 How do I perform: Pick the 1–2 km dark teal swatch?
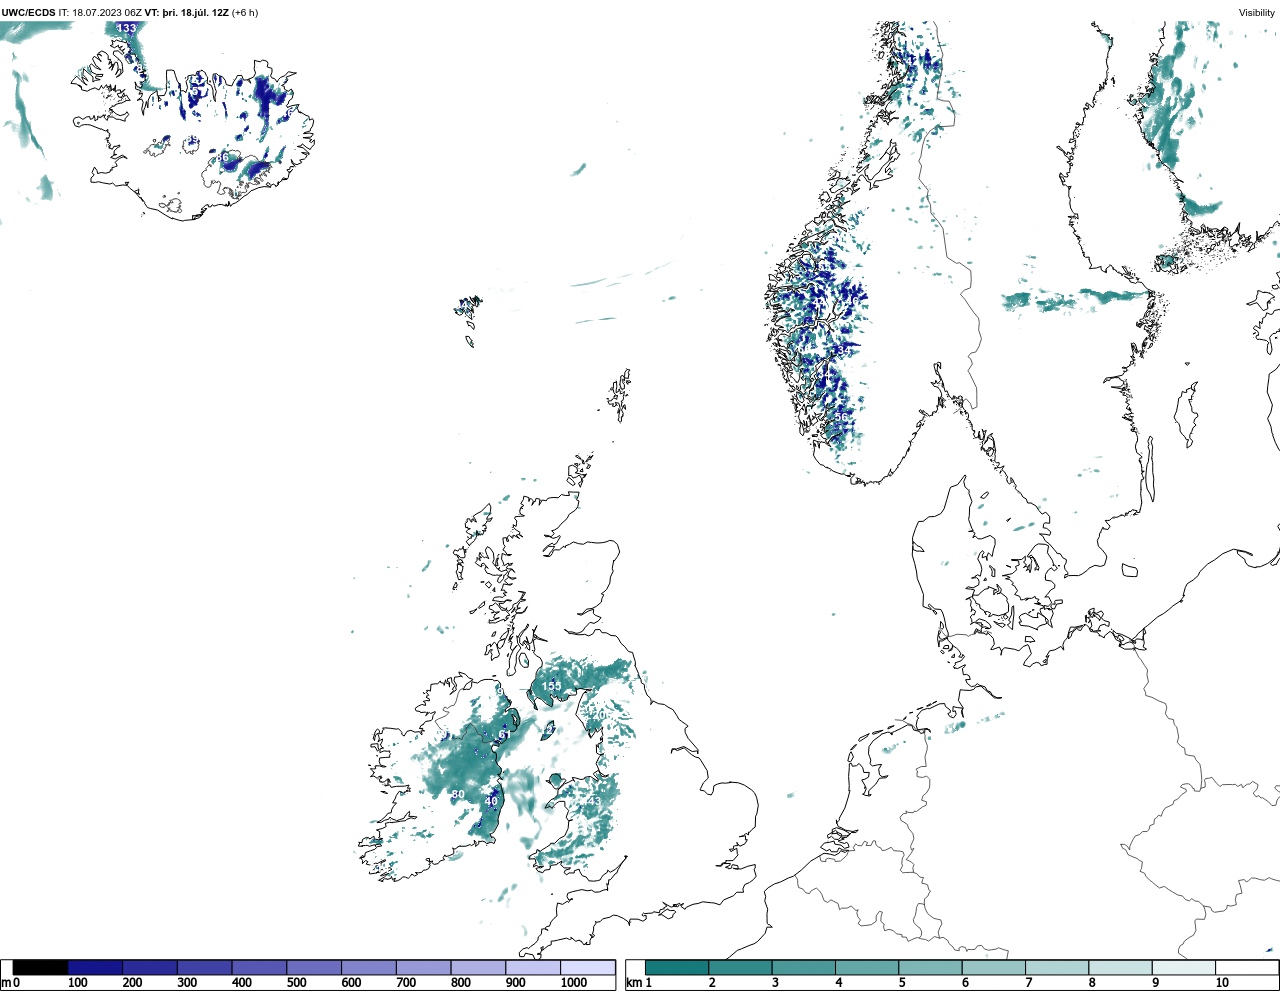677,967
